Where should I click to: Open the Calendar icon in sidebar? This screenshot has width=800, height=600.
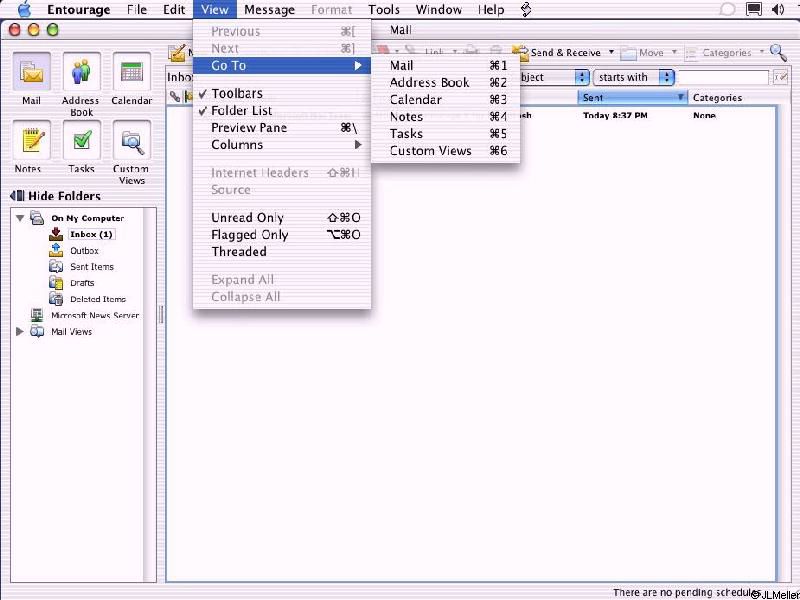pyautogui.click(x=132, y=73)
